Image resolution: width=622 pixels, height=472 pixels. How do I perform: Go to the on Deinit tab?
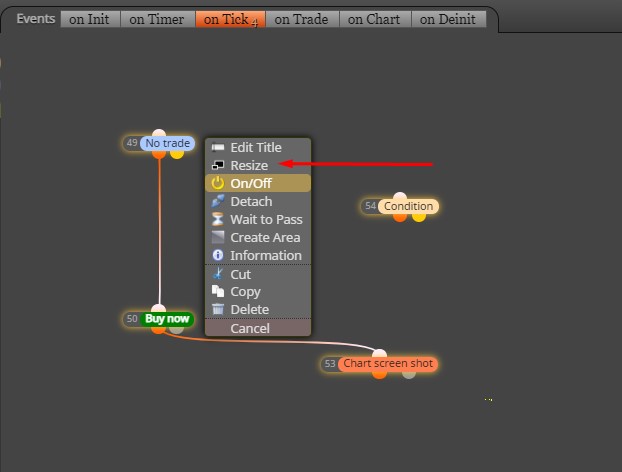[448, 19]
